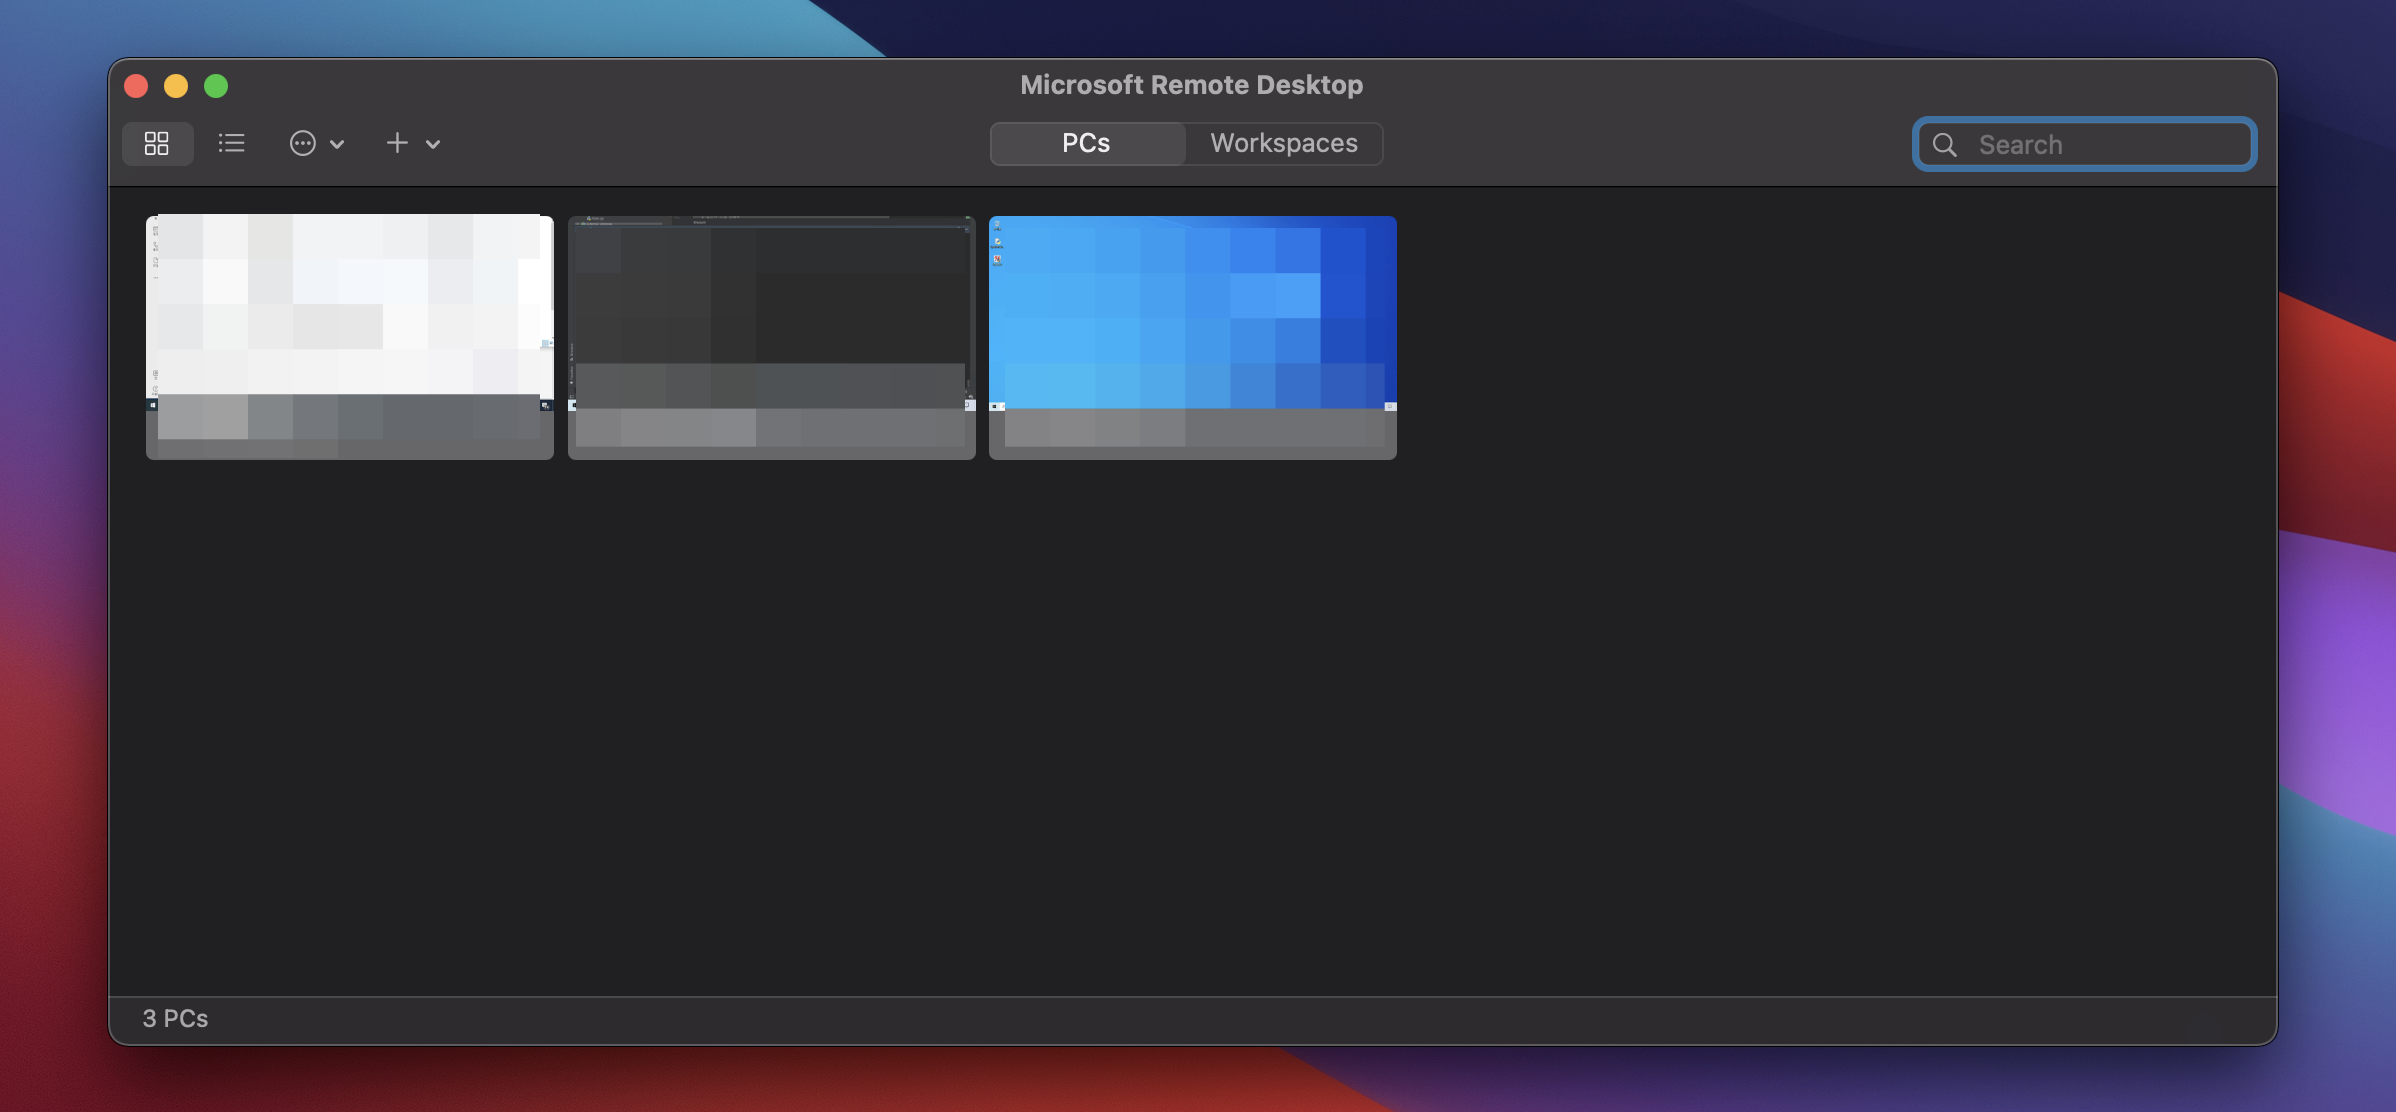The height and width of the screenshot is (1112, 2396).
Task: Close the Remote Desktop window with the red button
Action: pos(136,86)
